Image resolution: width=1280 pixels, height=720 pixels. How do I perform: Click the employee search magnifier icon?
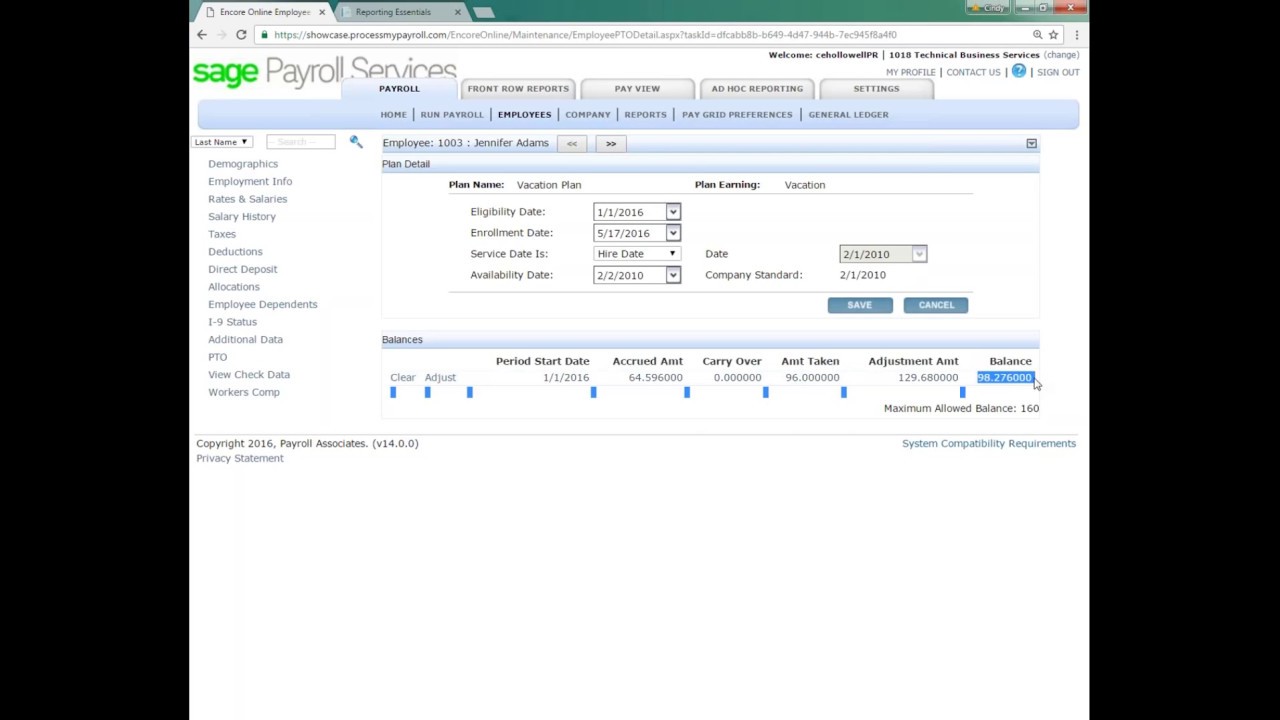coord(355,142)
